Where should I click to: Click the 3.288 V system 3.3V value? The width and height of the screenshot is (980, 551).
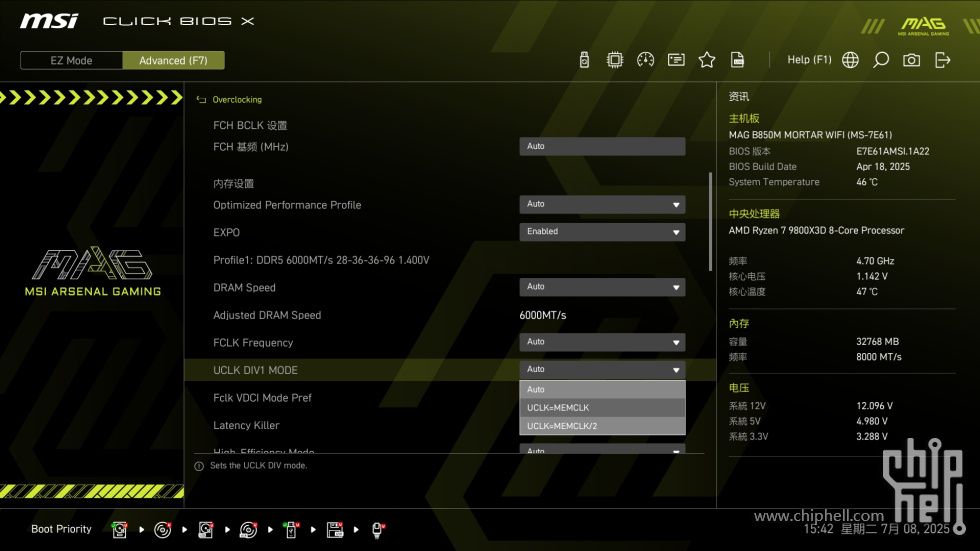coord(872,436)
